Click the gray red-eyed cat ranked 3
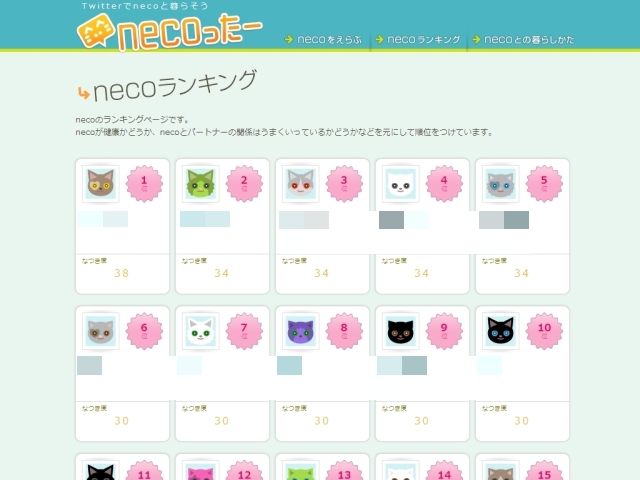The image size is (640, 480). pyautogui.click(x=301, y=184)
